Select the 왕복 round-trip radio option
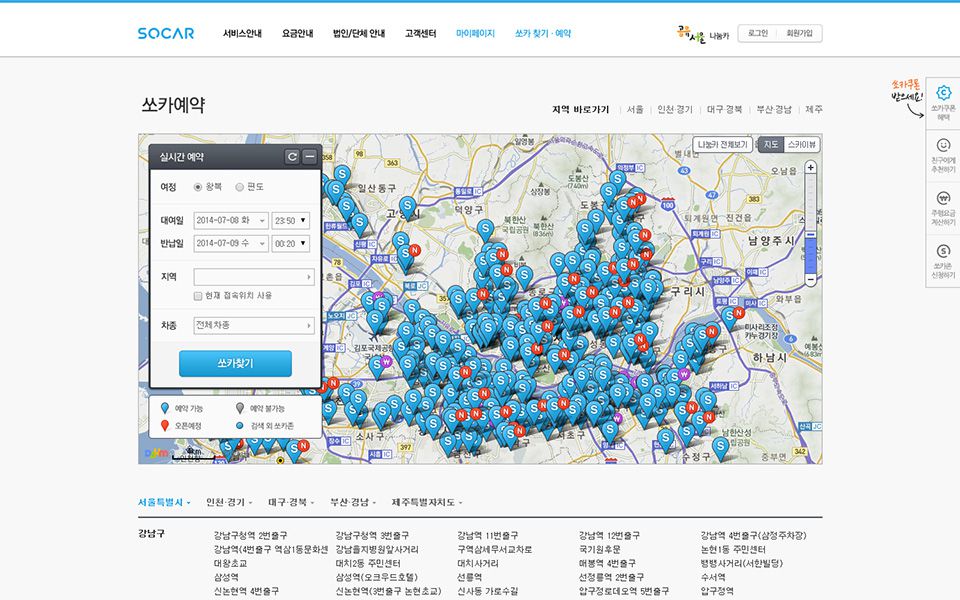 point(198,187)
